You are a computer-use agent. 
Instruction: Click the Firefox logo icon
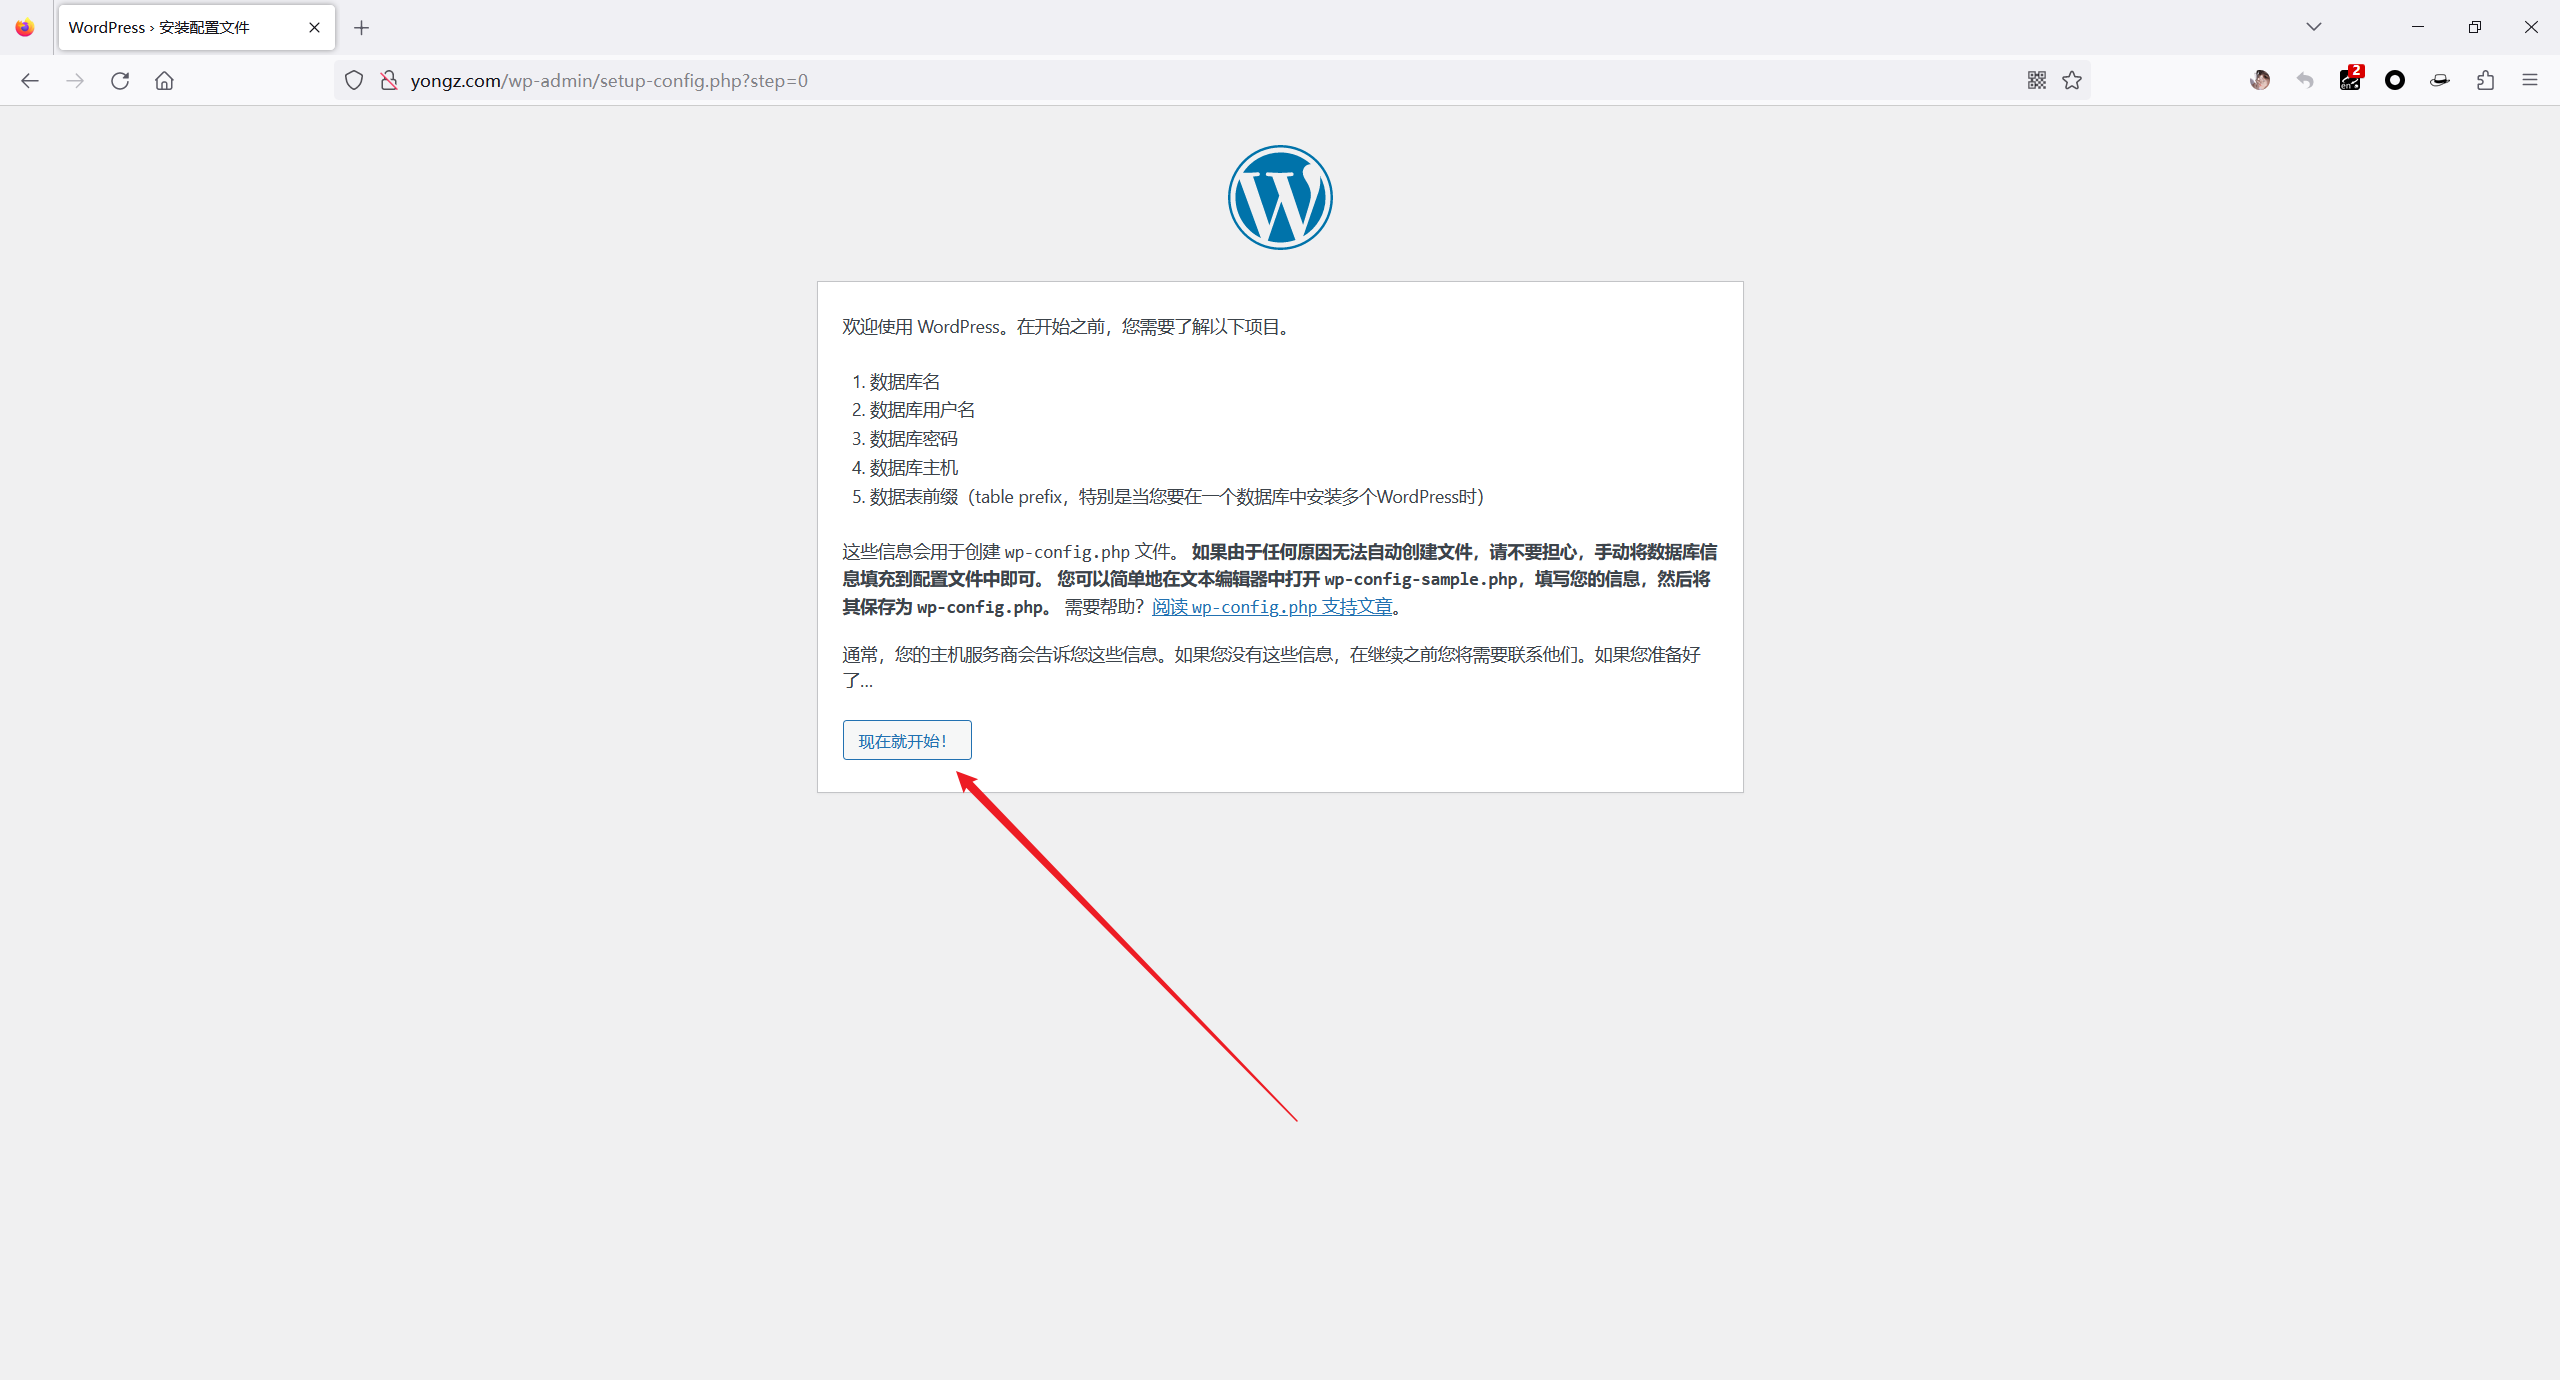pos(25,27)
